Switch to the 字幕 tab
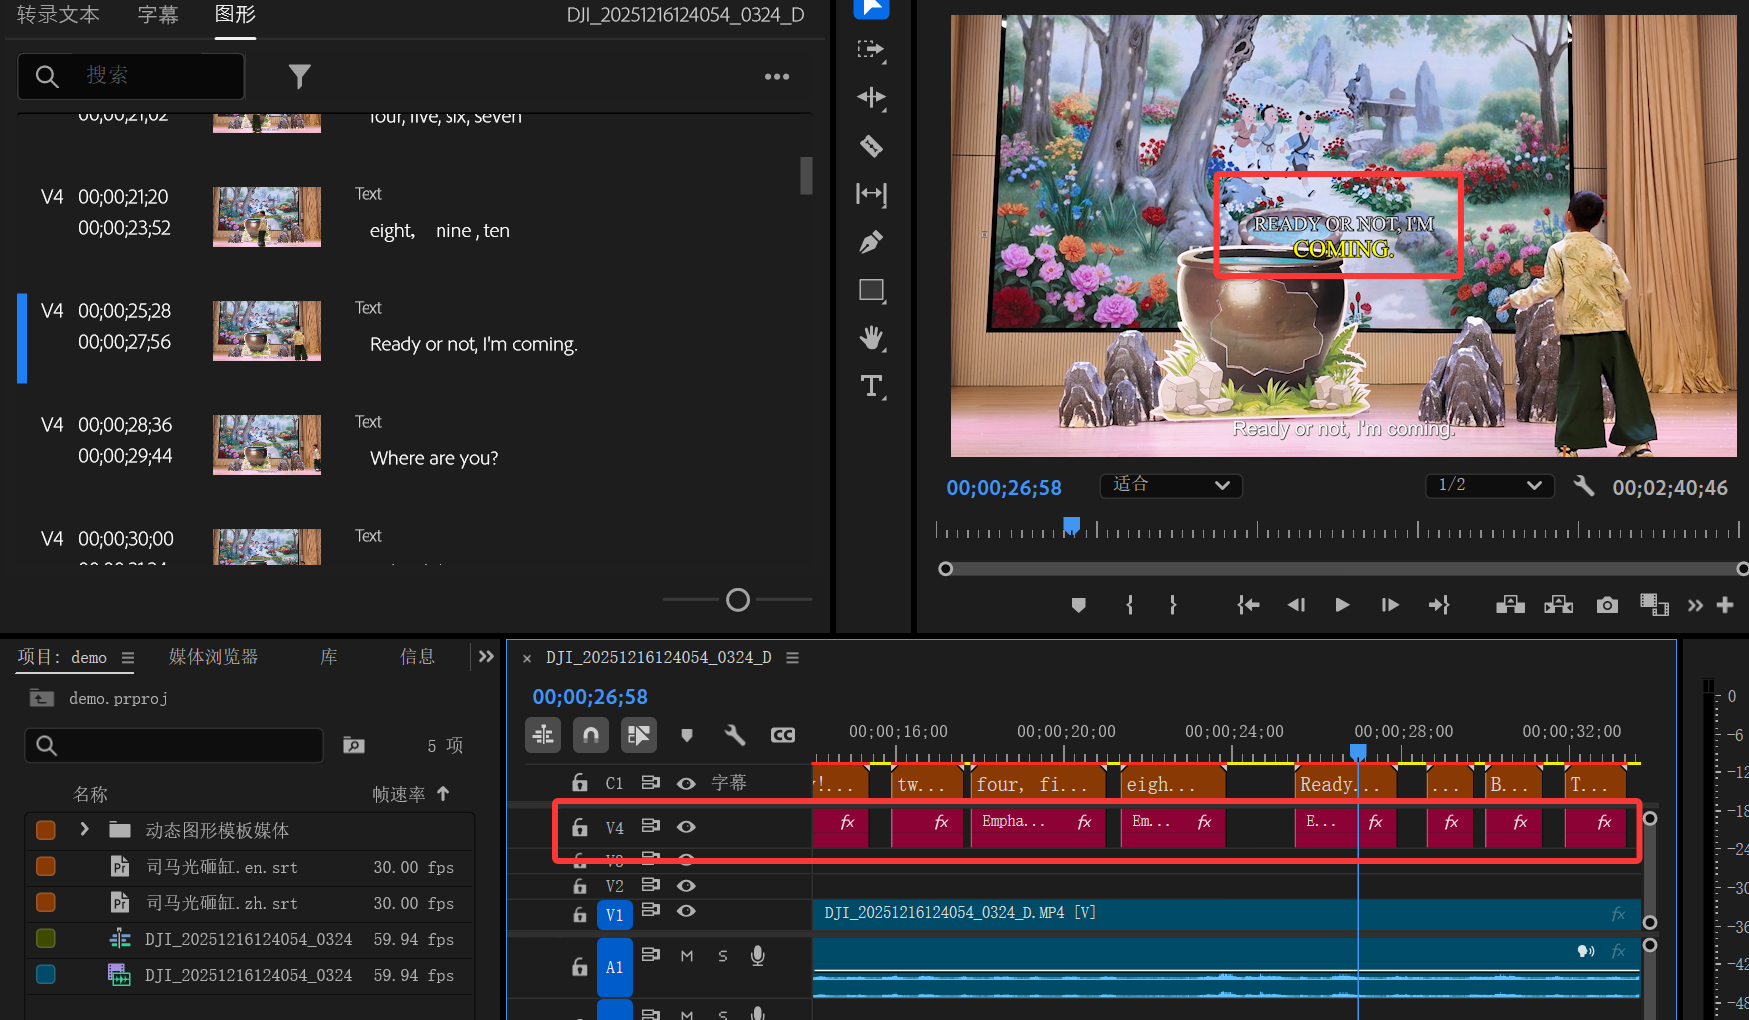The image size is (1749, 1020). click(x=158, y=15)
